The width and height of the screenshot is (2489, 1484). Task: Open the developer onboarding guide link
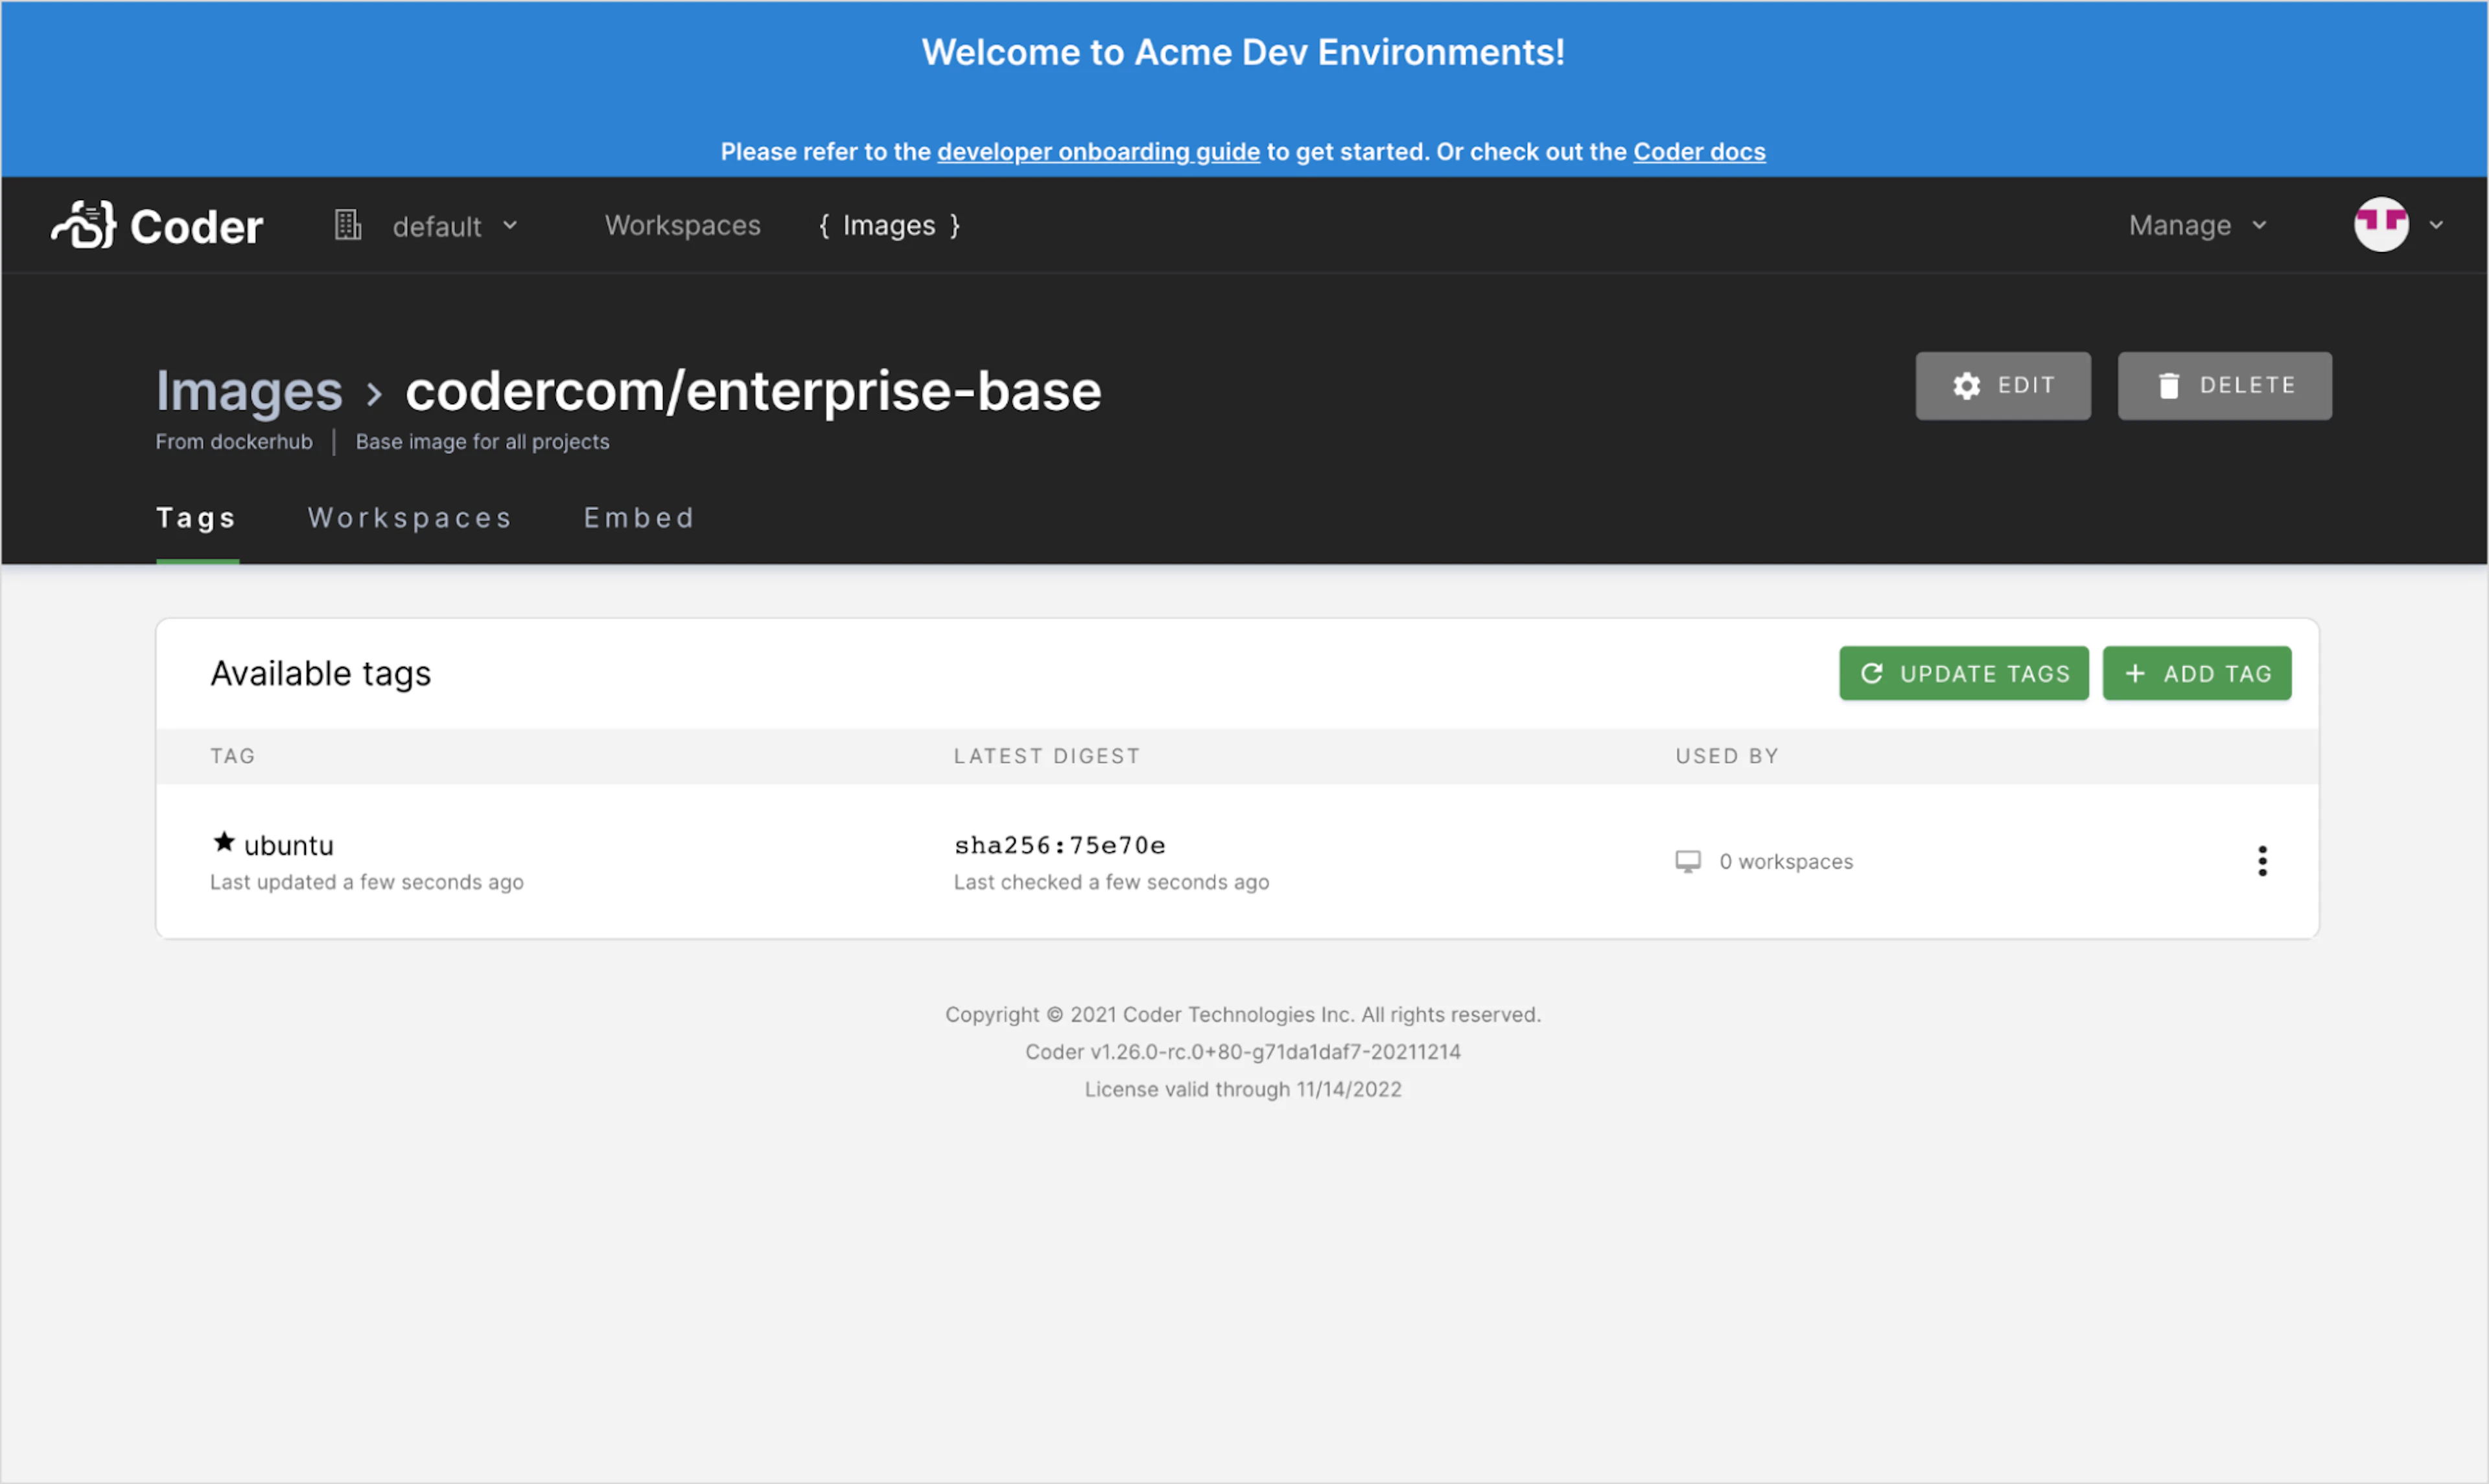click(1098, 152)
